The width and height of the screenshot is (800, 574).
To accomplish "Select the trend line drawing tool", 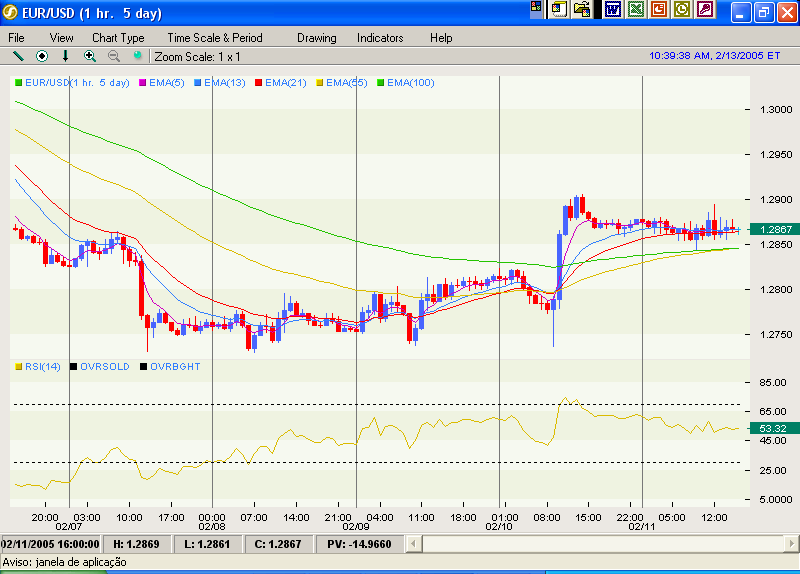I will coord(18,56).
